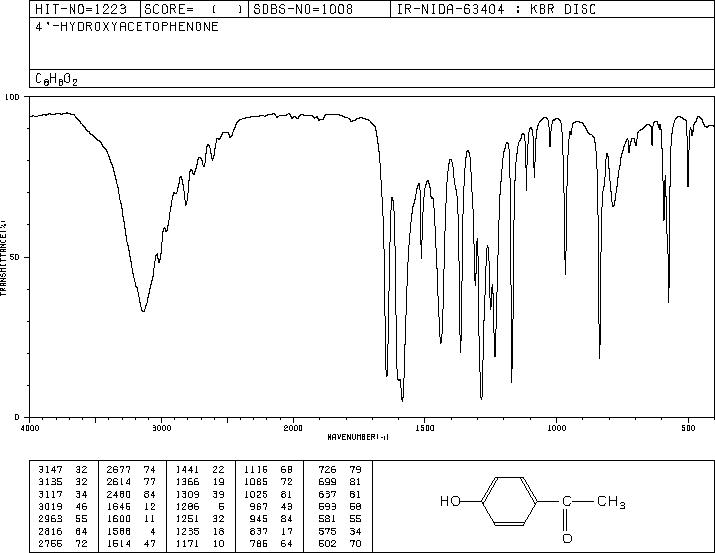
Task: Select the 575 peak entry in the table
Action: coord(340,531)
